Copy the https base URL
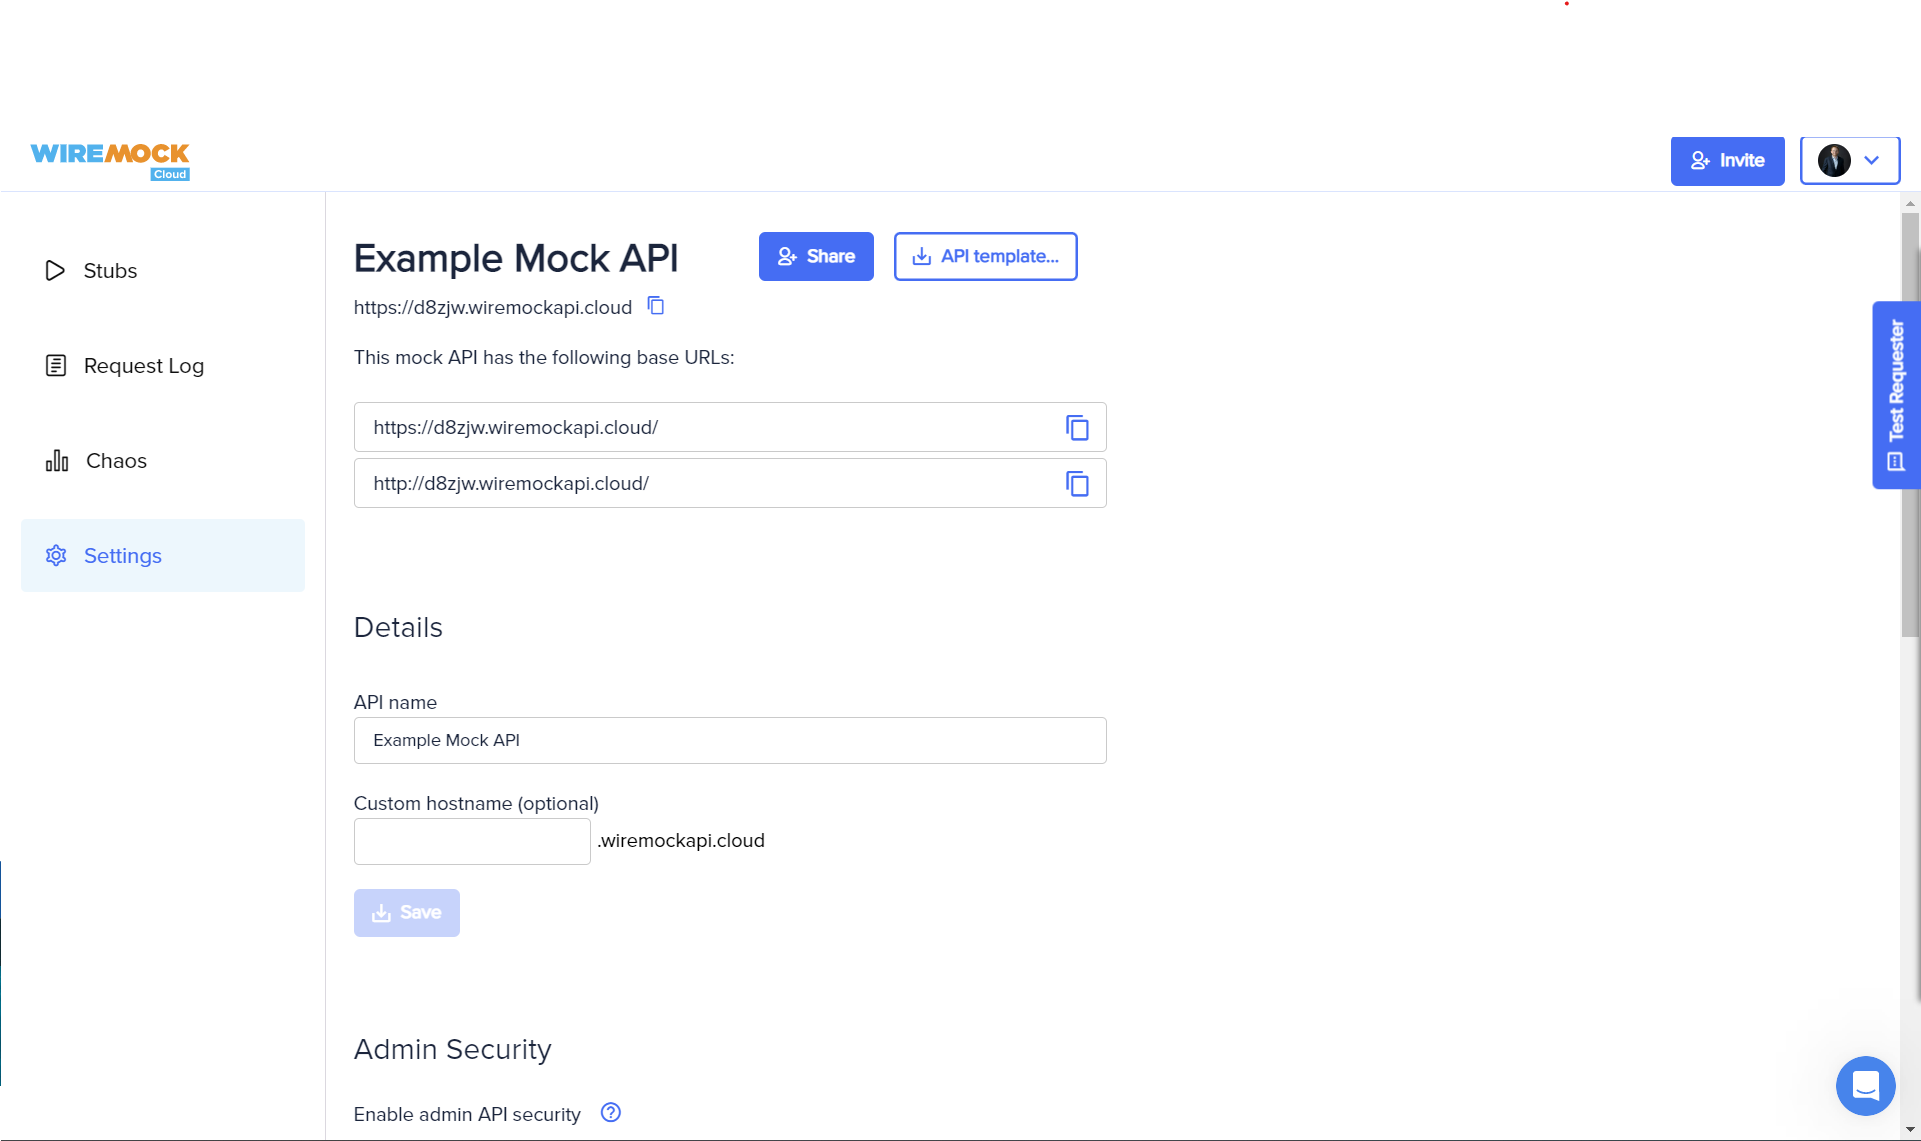The image size is (1921, 1141). [x=1077, y=428]
